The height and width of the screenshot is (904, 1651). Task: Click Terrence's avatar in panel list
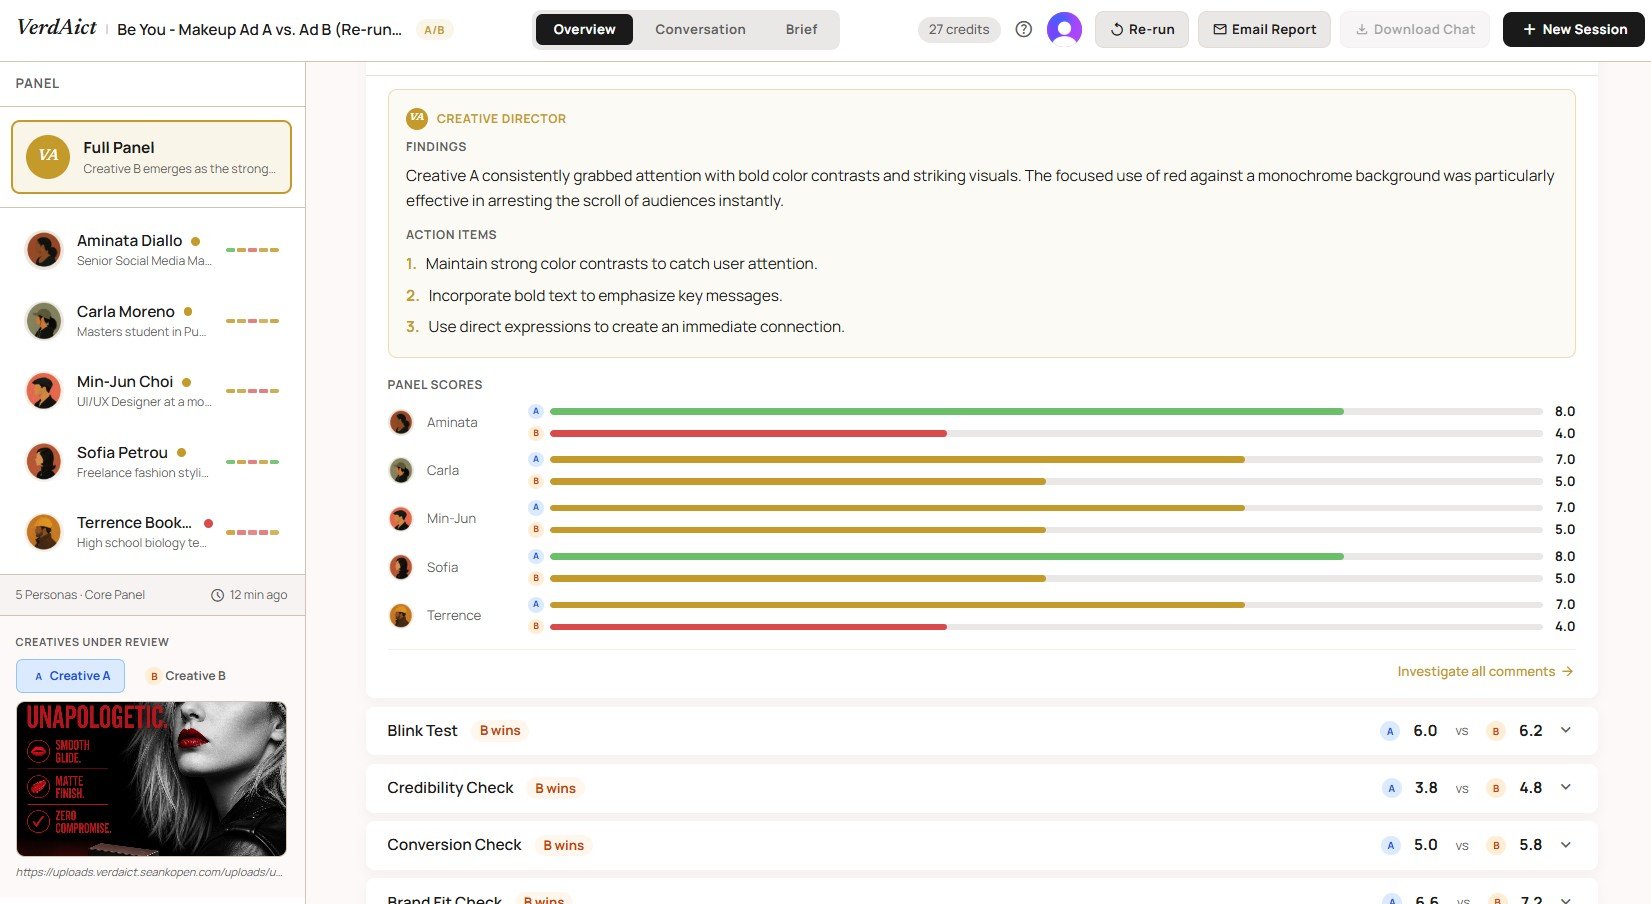44,532
